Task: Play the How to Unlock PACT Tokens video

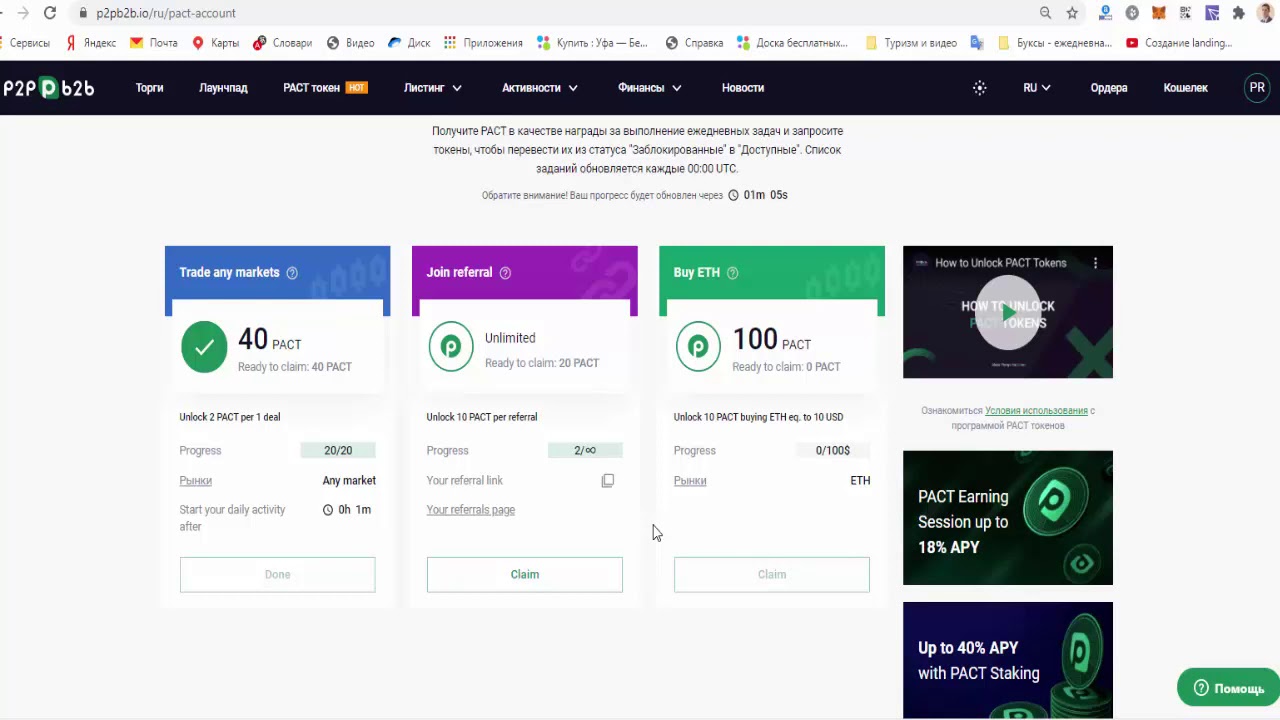Action: [1007, 313]
